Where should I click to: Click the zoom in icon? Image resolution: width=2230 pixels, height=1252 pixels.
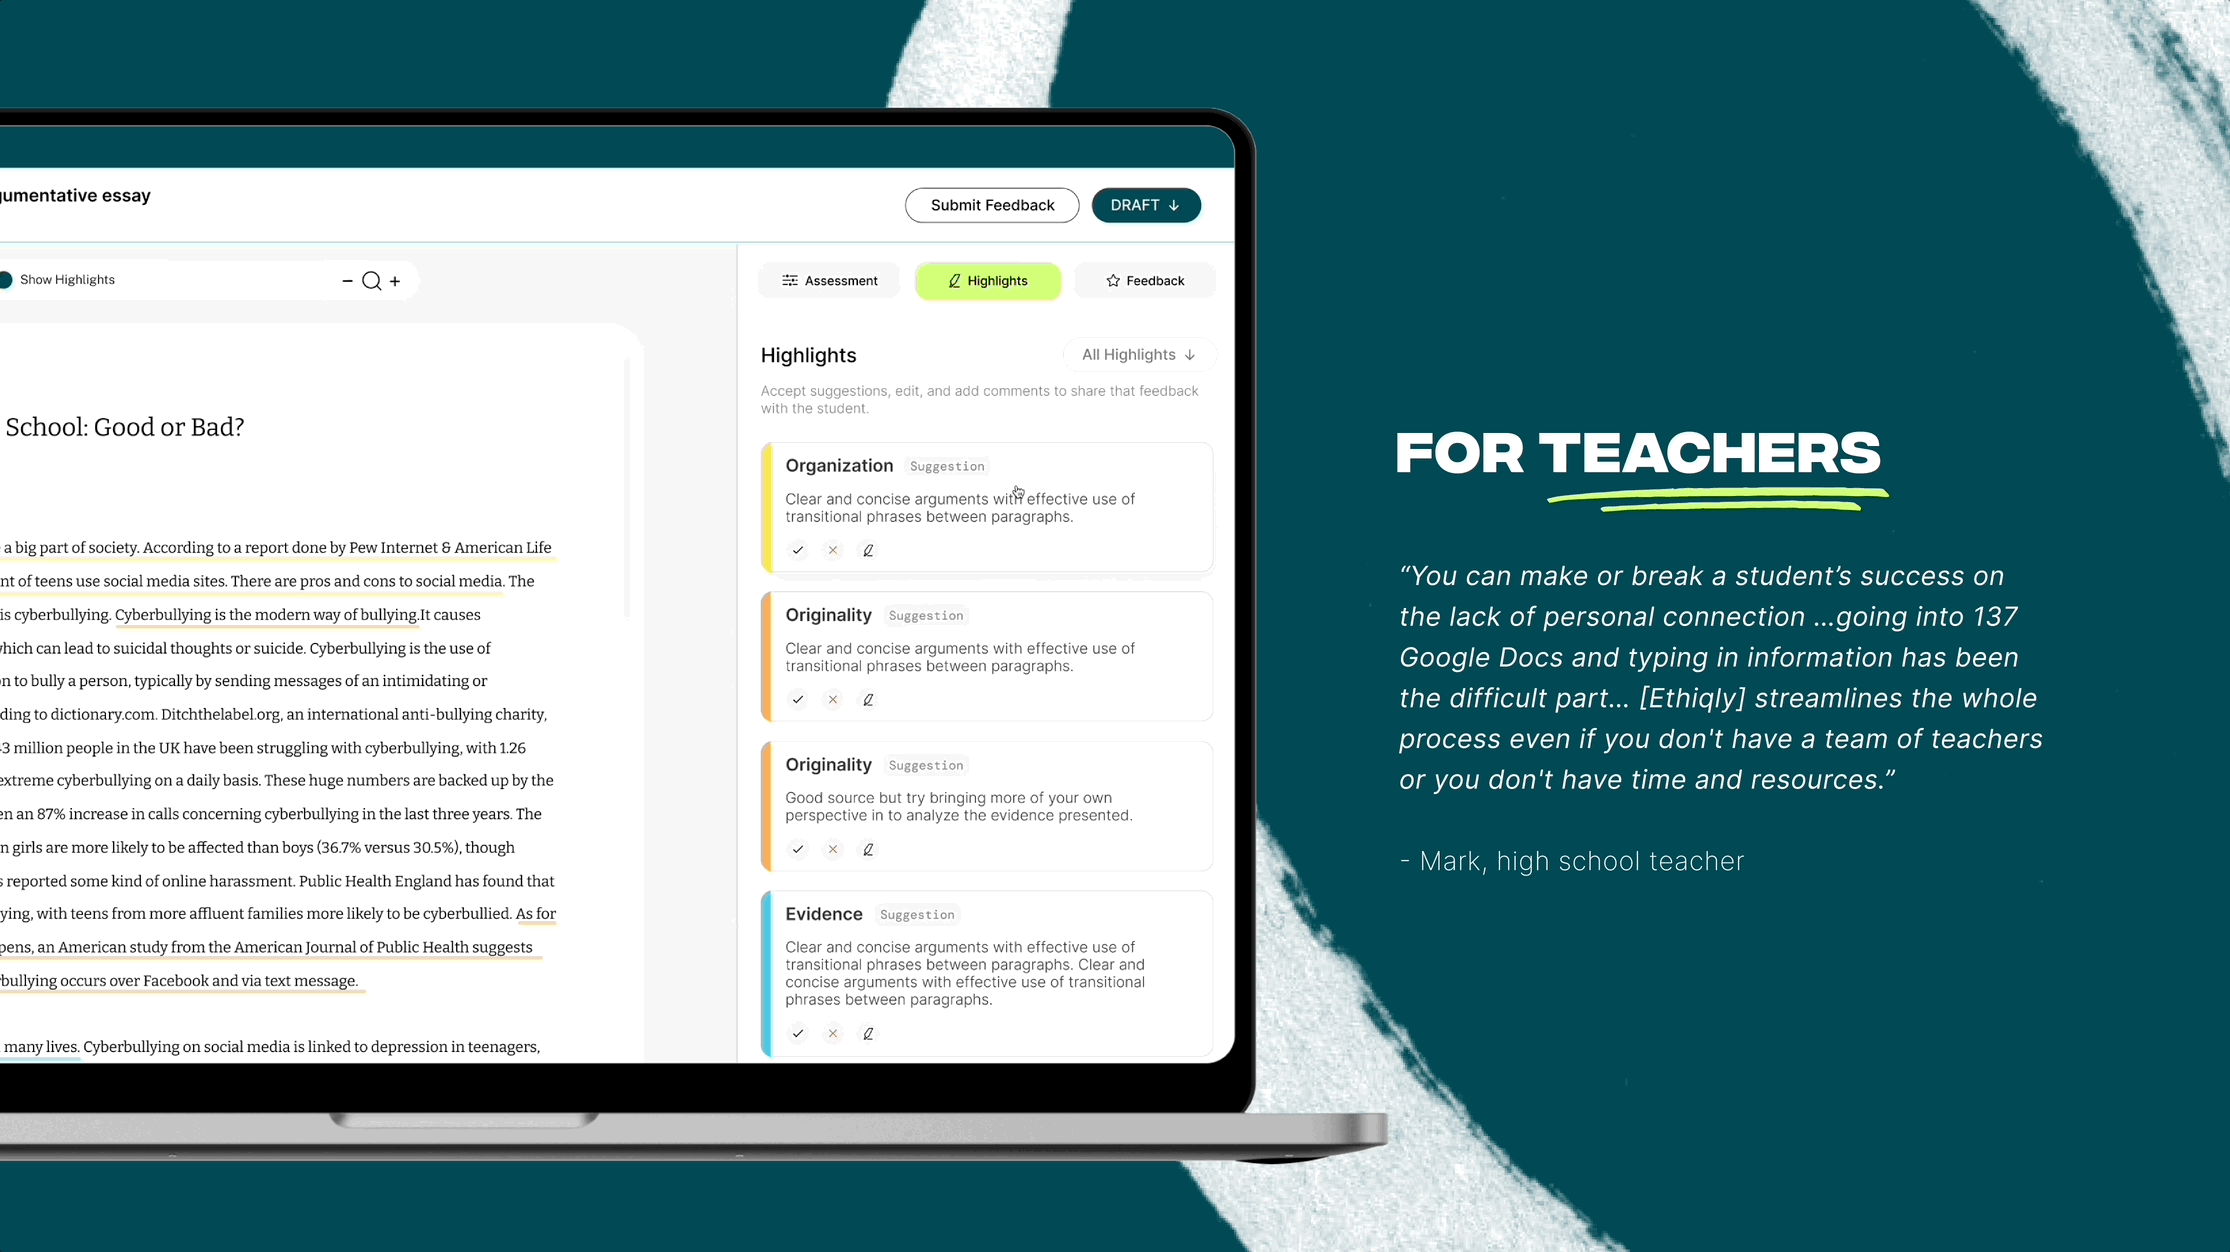(395, 280)
